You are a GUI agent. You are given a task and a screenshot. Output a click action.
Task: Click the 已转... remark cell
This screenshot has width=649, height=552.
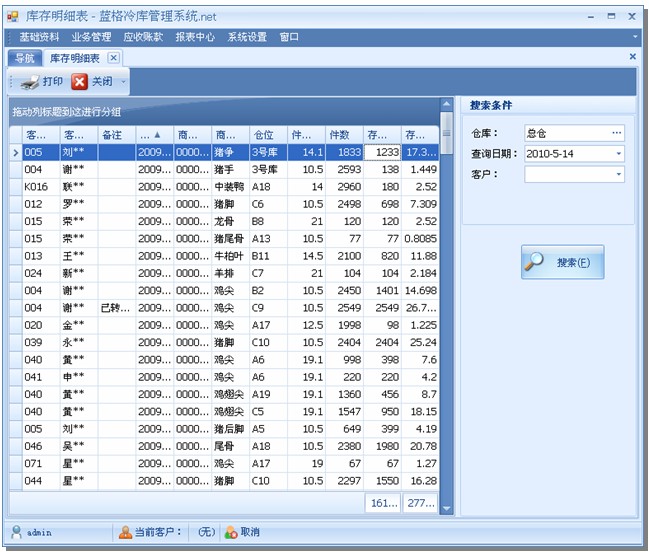point(117,308)
